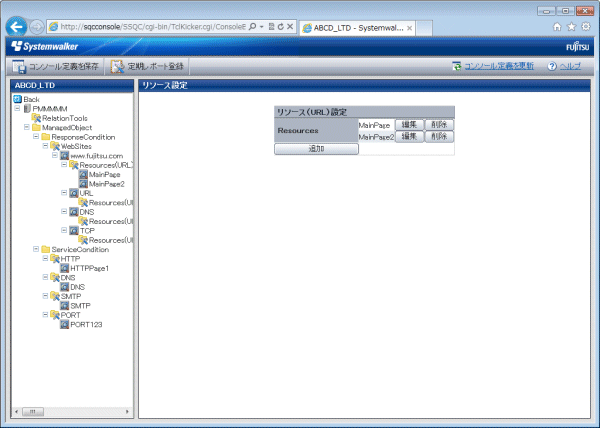Click the MainPage2 node icon in tree

[83, 184]
